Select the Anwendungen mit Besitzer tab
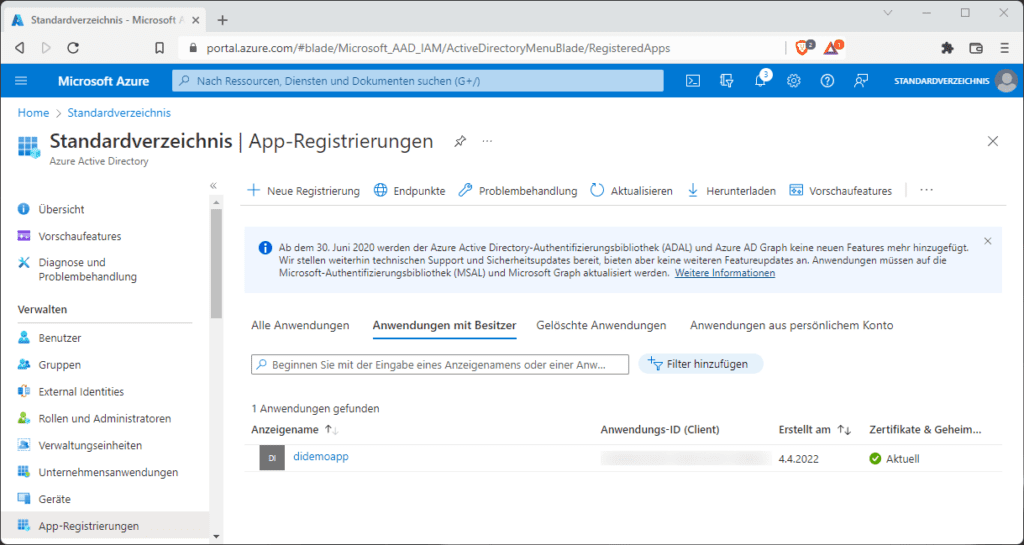Image resolution: width=1024 pixels, height=545 pixels. (445, 325)
